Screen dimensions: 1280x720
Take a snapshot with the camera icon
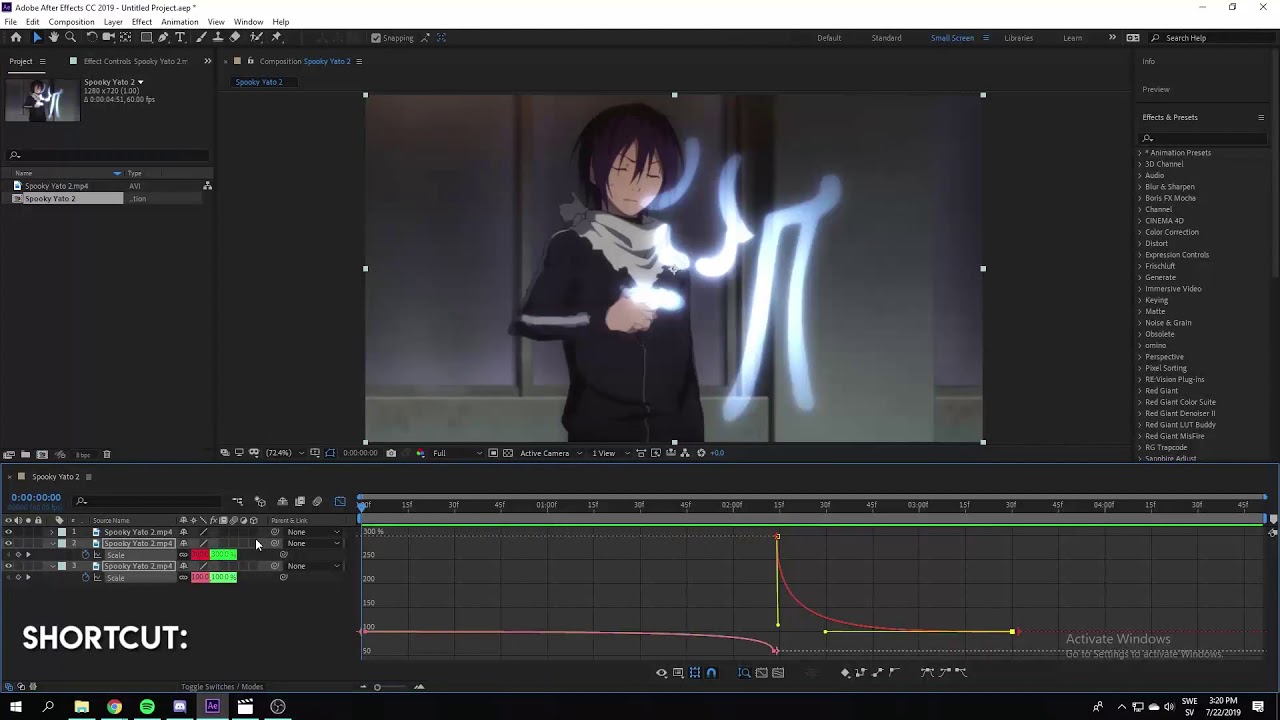(391, 453)
